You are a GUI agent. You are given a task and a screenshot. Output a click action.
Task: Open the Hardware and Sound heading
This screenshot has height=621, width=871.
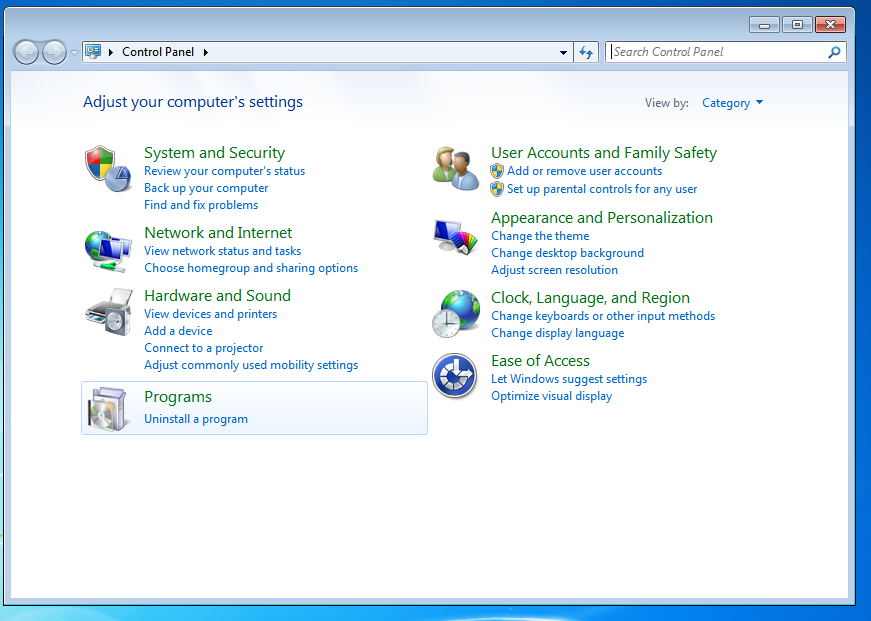tap(217, 296)
